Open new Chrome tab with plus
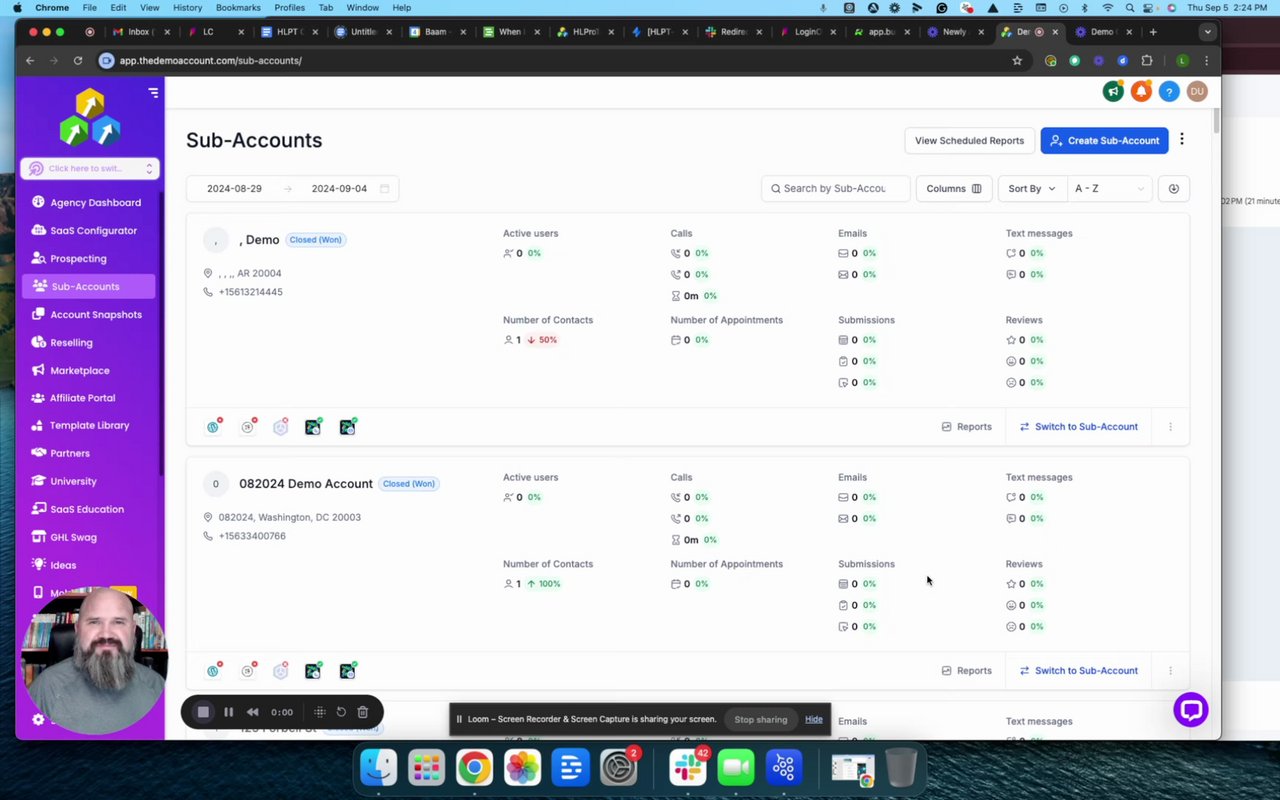This screenshot has height=800, width=1280. click(x=1153, y=32)
